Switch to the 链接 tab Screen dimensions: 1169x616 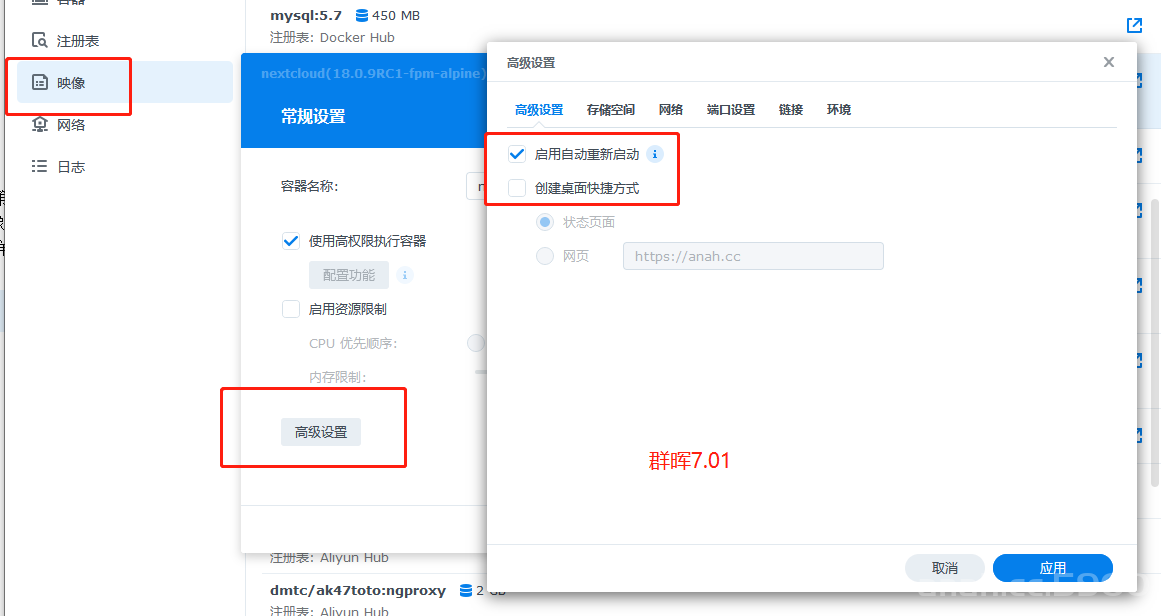791,110
